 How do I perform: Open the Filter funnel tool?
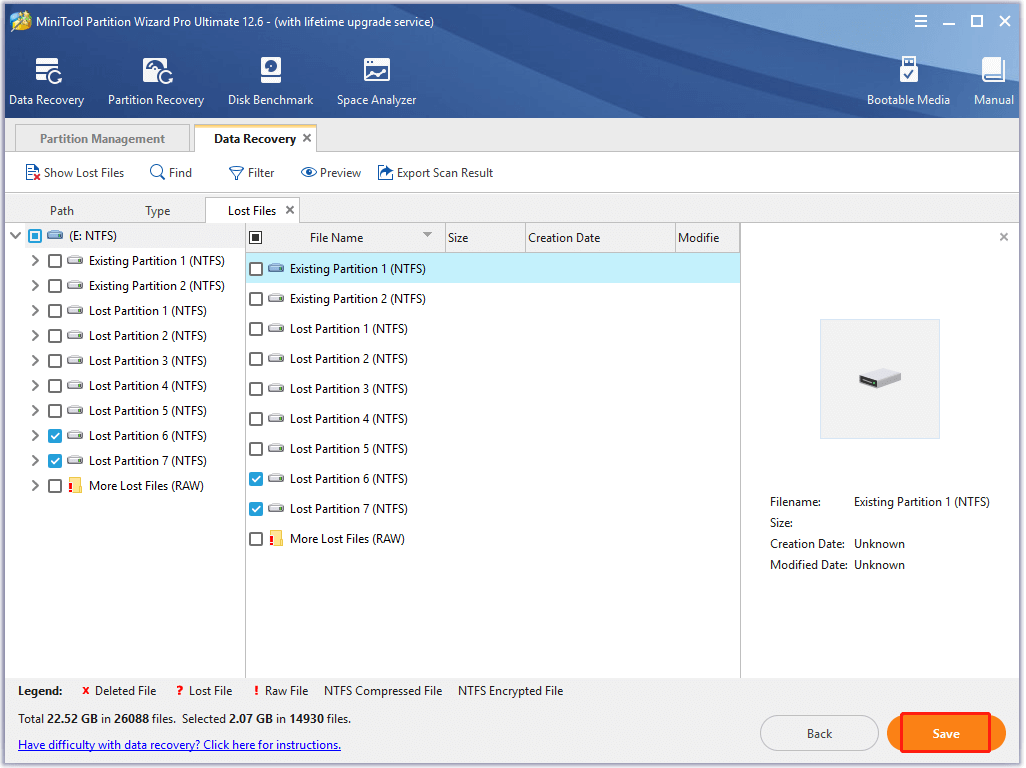236,173
